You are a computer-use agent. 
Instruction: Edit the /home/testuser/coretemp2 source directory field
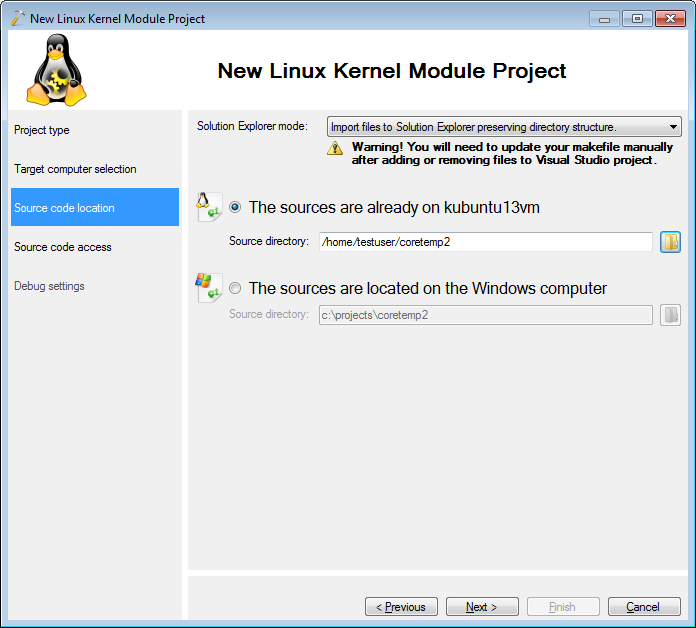(486, 242)
